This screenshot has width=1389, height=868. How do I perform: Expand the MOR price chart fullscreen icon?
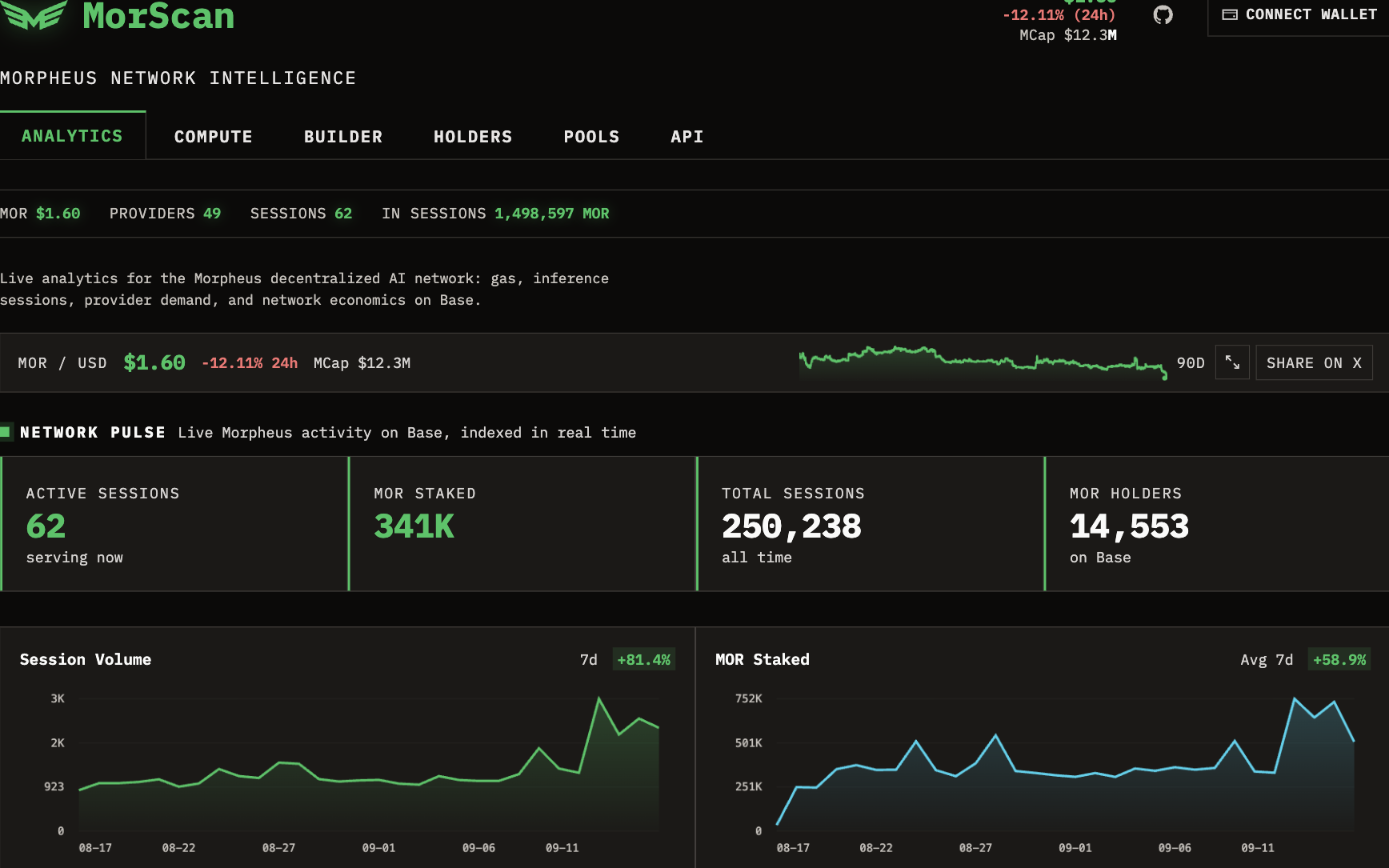(1232, 363)
